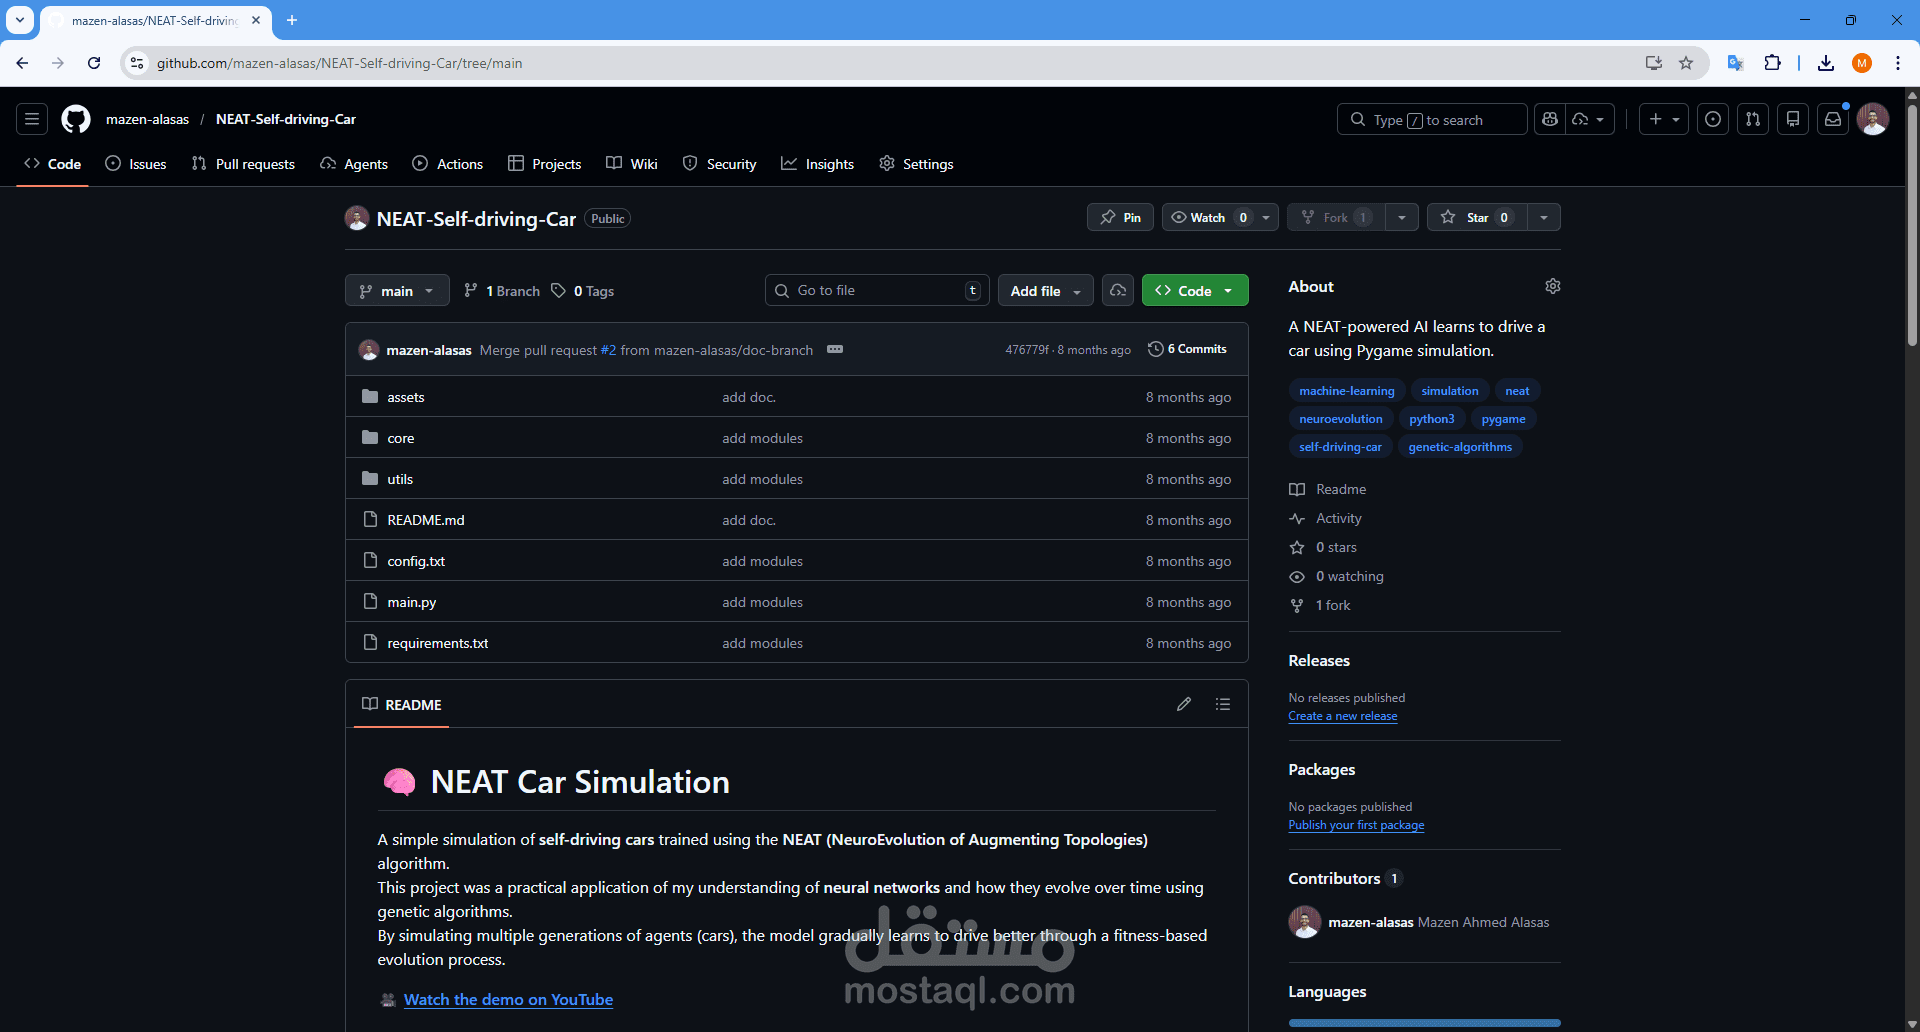The image size is (1920, 1032).
Task: Open a new browser tab
Action: [292, 20]
